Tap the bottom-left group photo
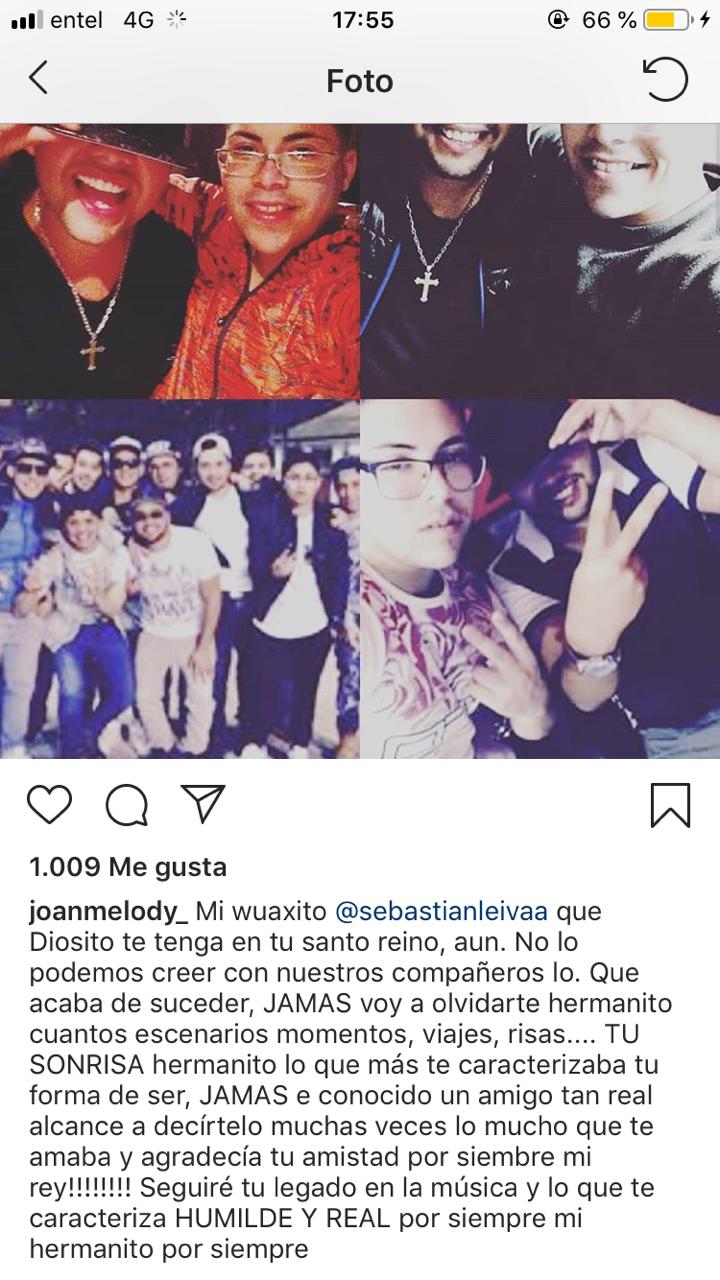This screenshot has width=720, height=1280. pyautogui.click(x=180, y=579)
